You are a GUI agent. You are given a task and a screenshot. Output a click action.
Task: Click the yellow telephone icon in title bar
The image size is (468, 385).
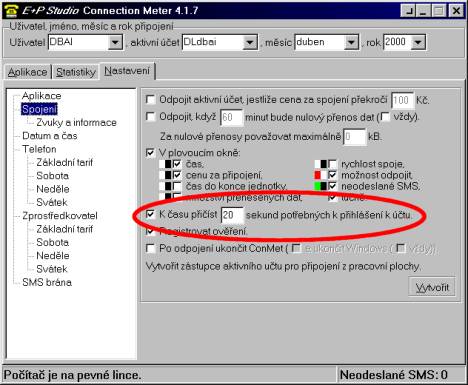(12, 11)
